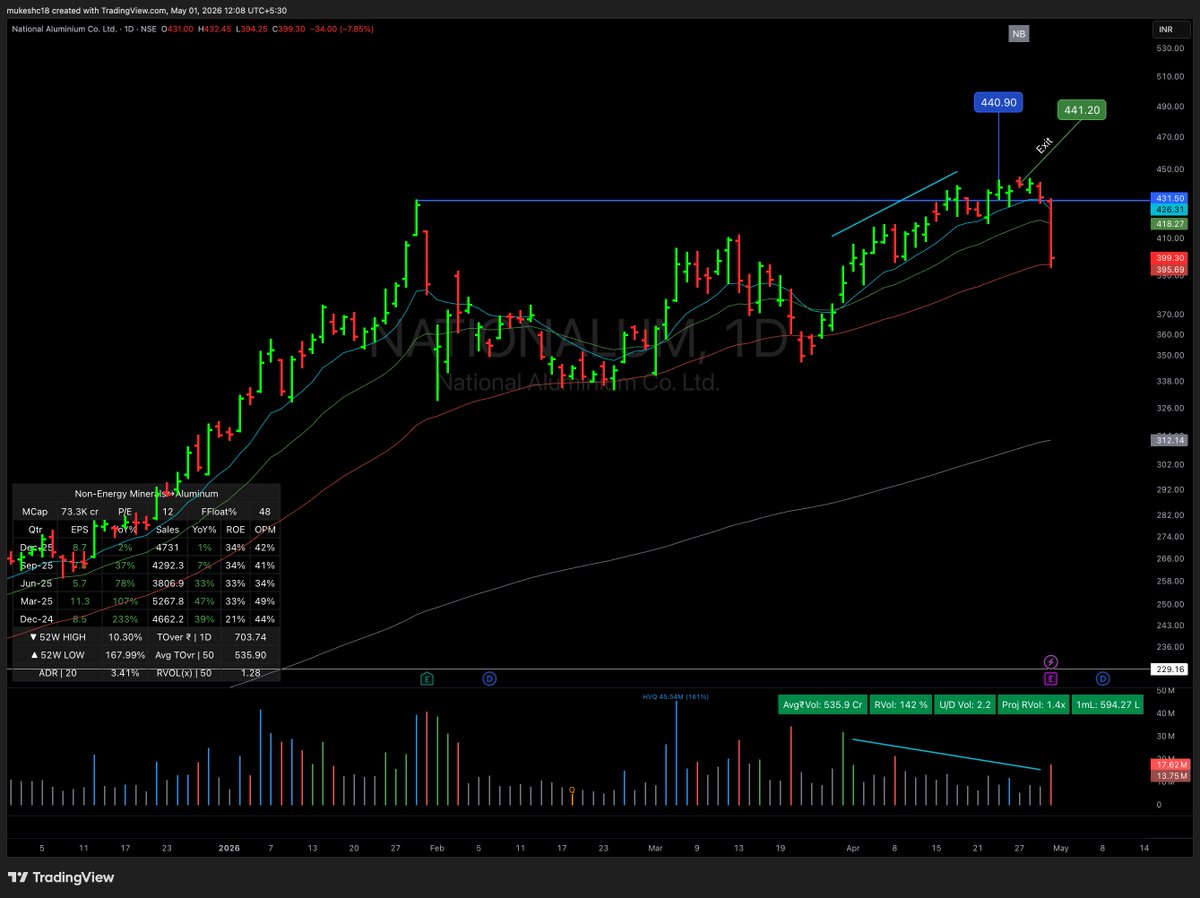Click the Exit annotation label
This screenshot has height=898, width=1200.
tap(1044, 144)
